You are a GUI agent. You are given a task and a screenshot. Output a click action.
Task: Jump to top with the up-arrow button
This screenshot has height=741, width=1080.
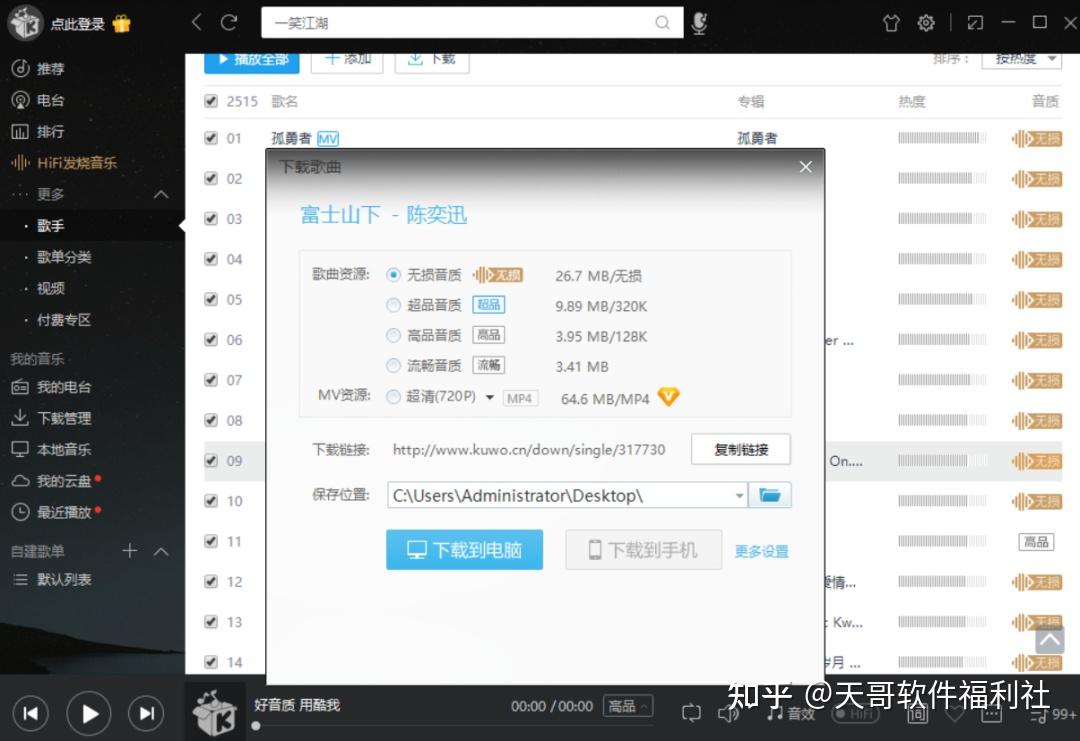1050,640
